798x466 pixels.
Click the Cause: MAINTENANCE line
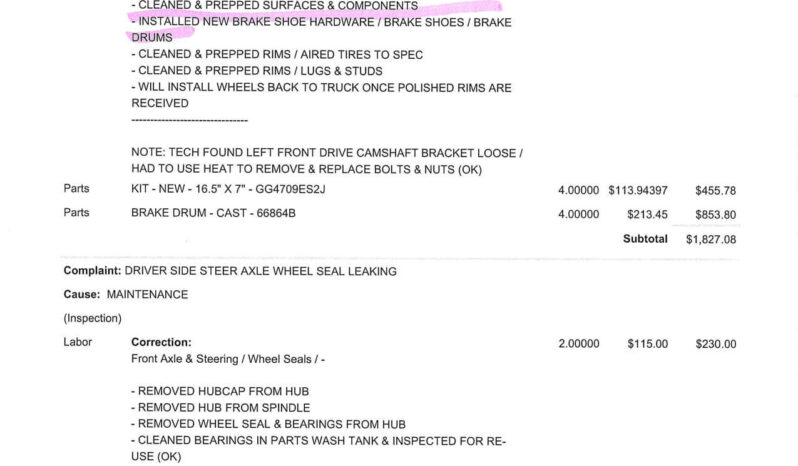click(126, 295)
